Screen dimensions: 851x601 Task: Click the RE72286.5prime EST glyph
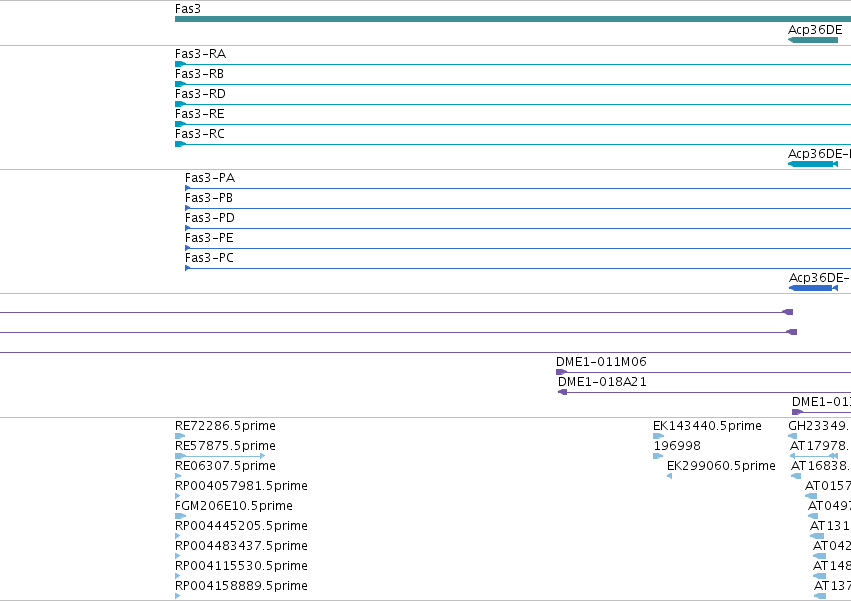(x=180, y=436)
